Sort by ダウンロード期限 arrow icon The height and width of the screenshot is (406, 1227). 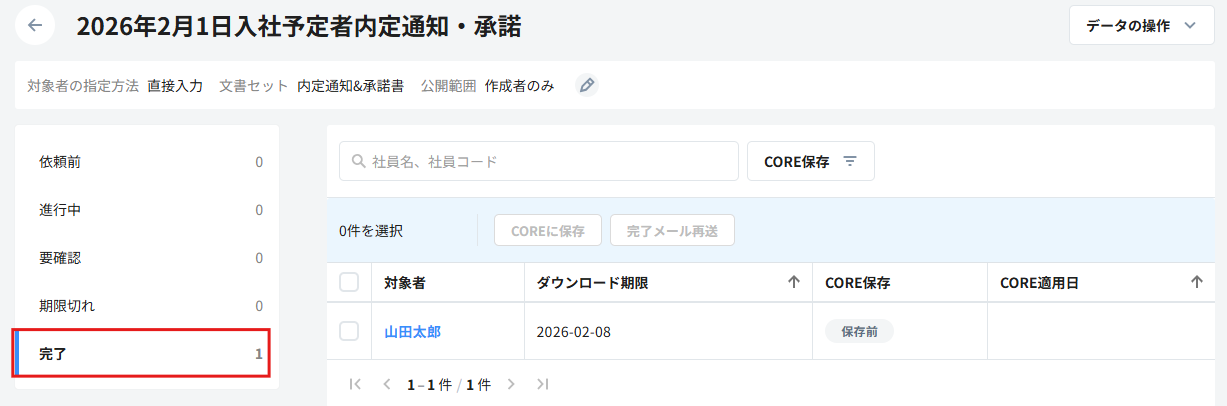[x=794, y=283]
